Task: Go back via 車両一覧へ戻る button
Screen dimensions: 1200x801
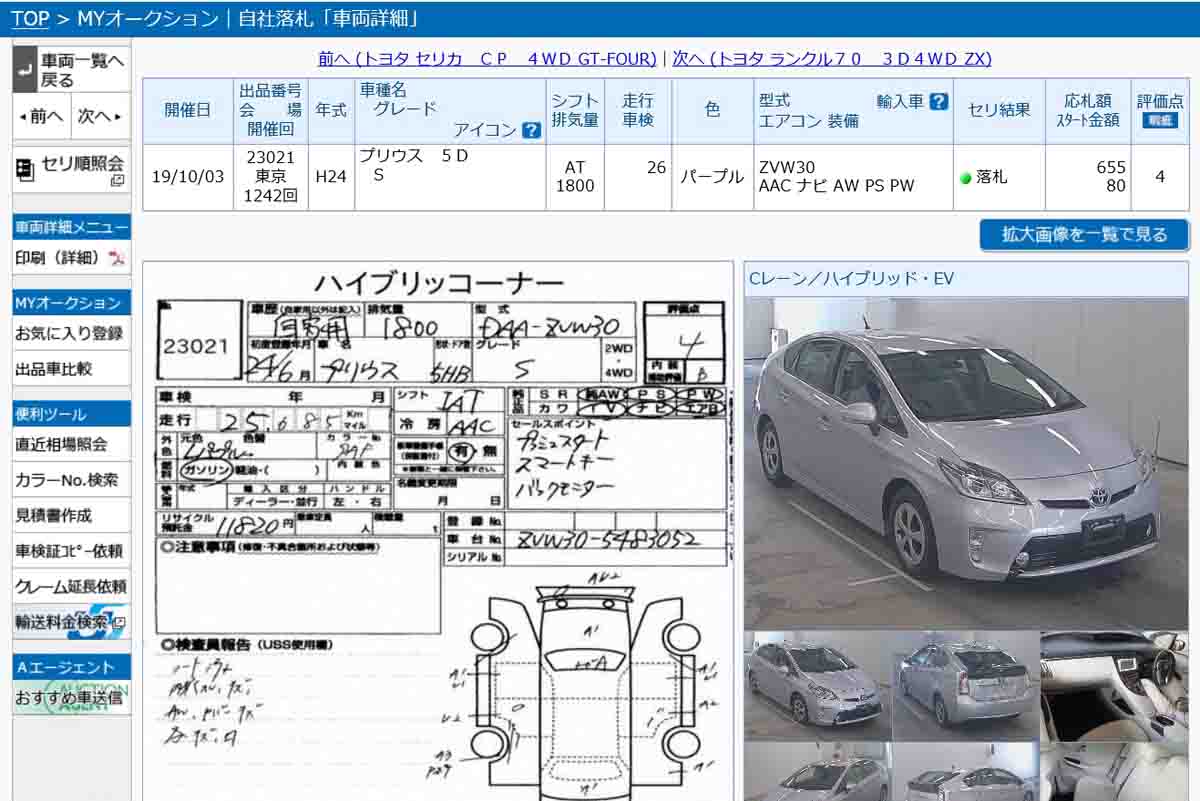Action: point(71,70)
